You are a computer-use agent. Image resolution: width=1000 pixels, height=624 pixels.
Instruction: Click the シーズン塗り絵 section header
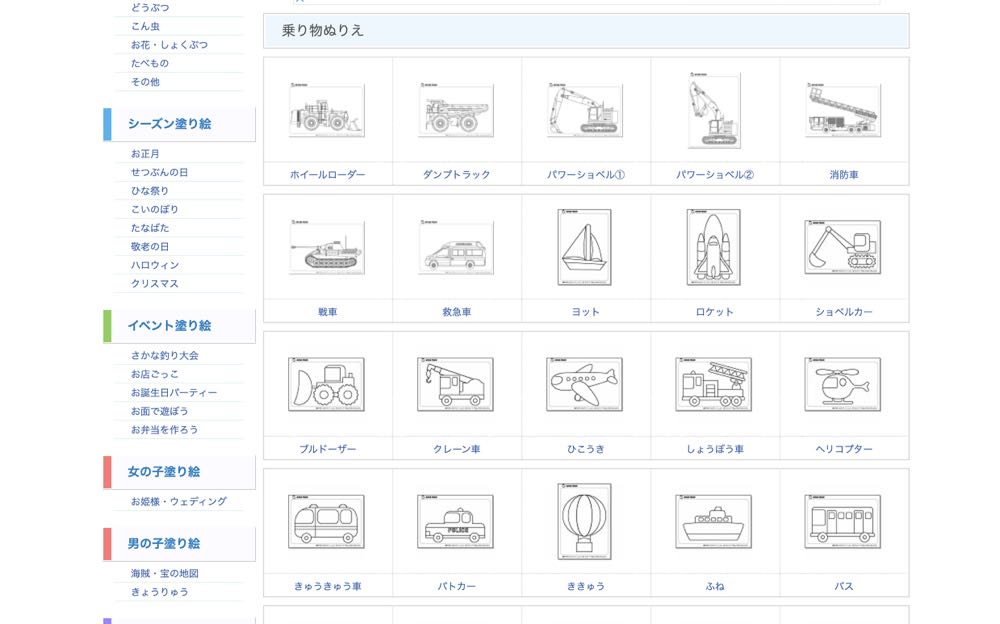click(169, 124)
